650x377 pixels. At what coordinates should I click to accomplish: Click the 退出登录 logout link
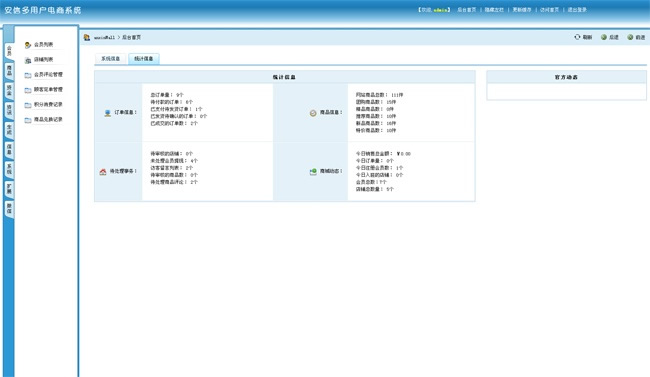point(577,10)
